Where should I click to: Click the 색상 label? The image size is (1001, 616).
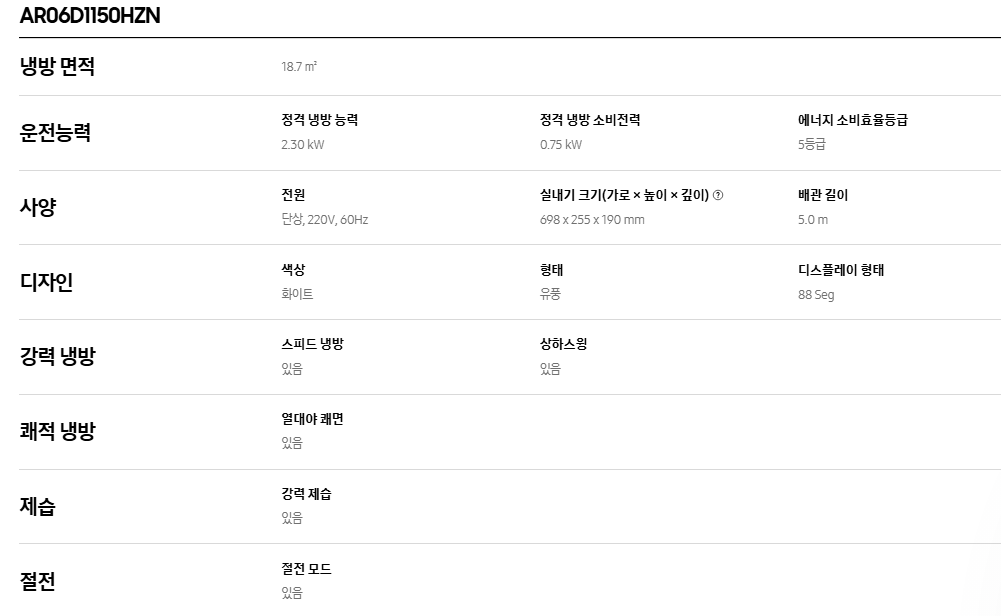pos(293,270)
